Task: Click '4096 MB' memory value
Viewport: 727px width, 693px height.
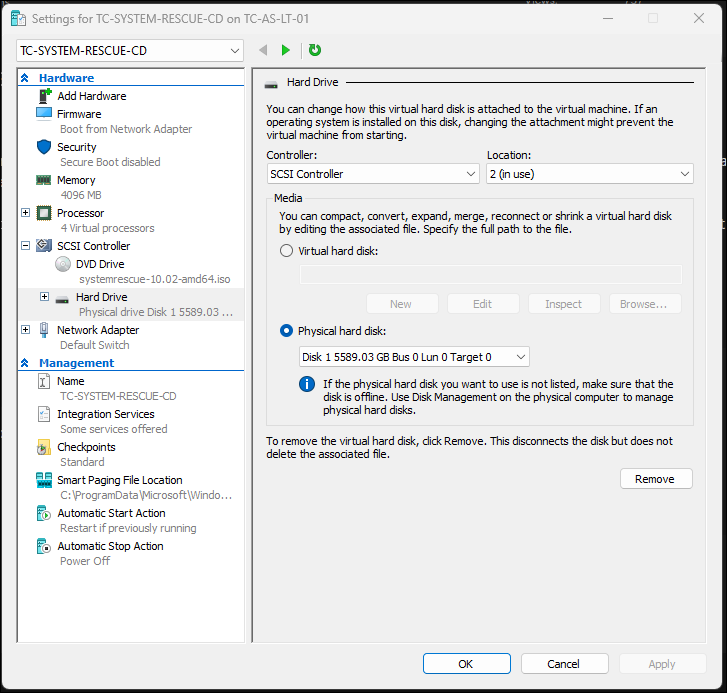Action: coord(81,195)
